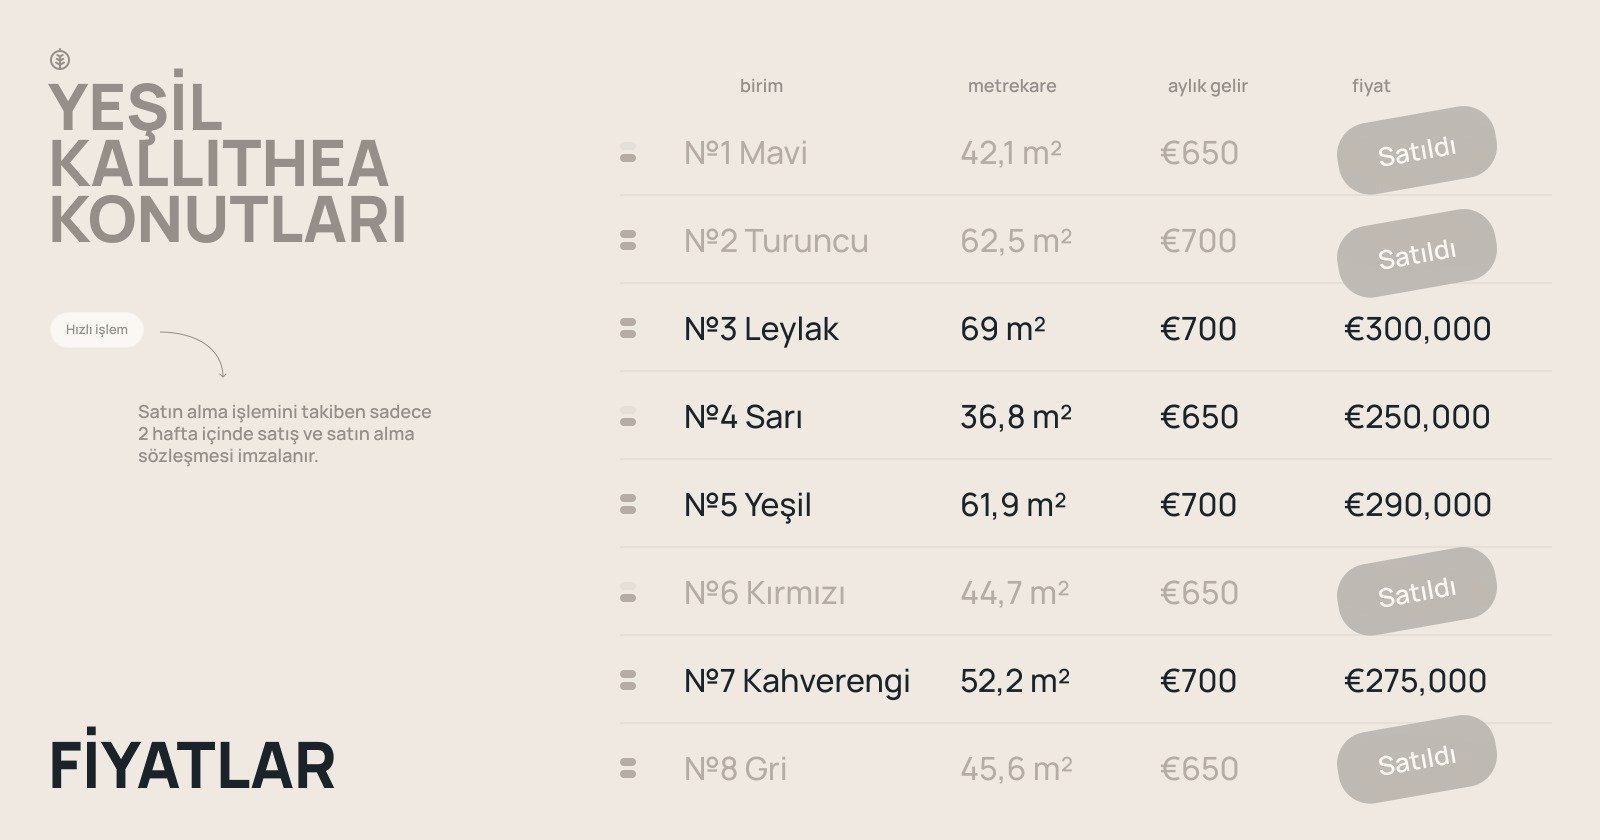The height and width of the screenshot is (840, 1600).
Task: Click the €275,000 price for Kahverengi
Action: coord(1415,681)
